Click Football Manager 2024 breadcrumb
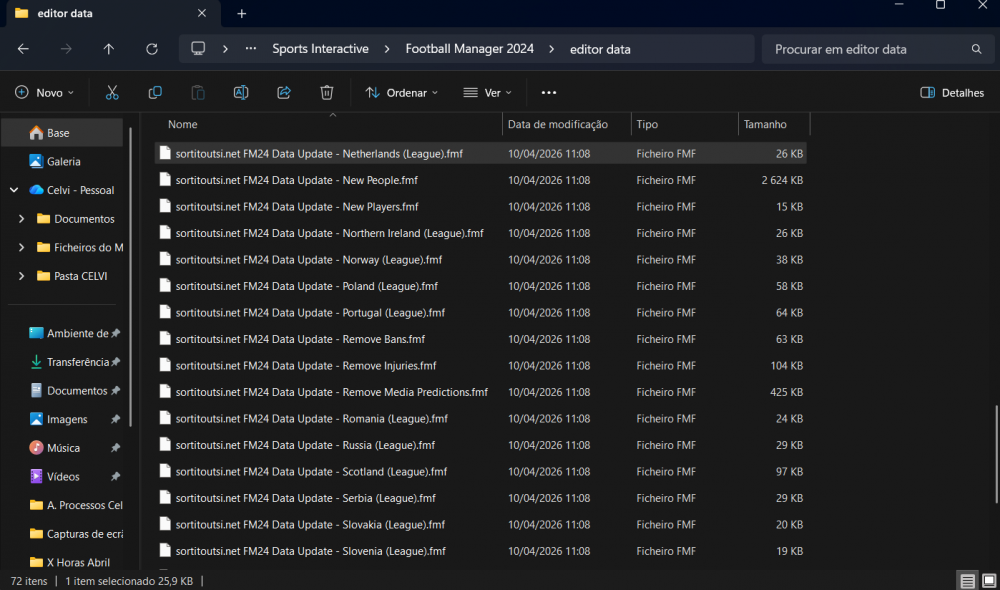Screen dimensions: 1000x590 pos(469,49)
